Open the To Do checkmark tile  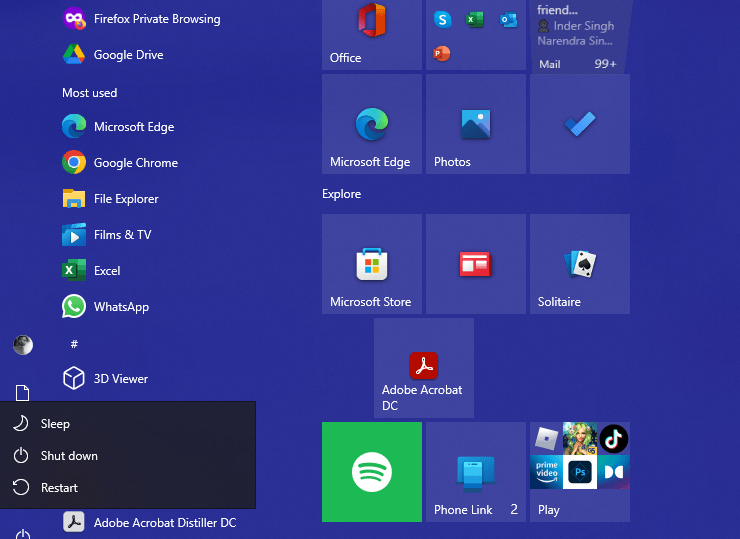coord(580,124)
